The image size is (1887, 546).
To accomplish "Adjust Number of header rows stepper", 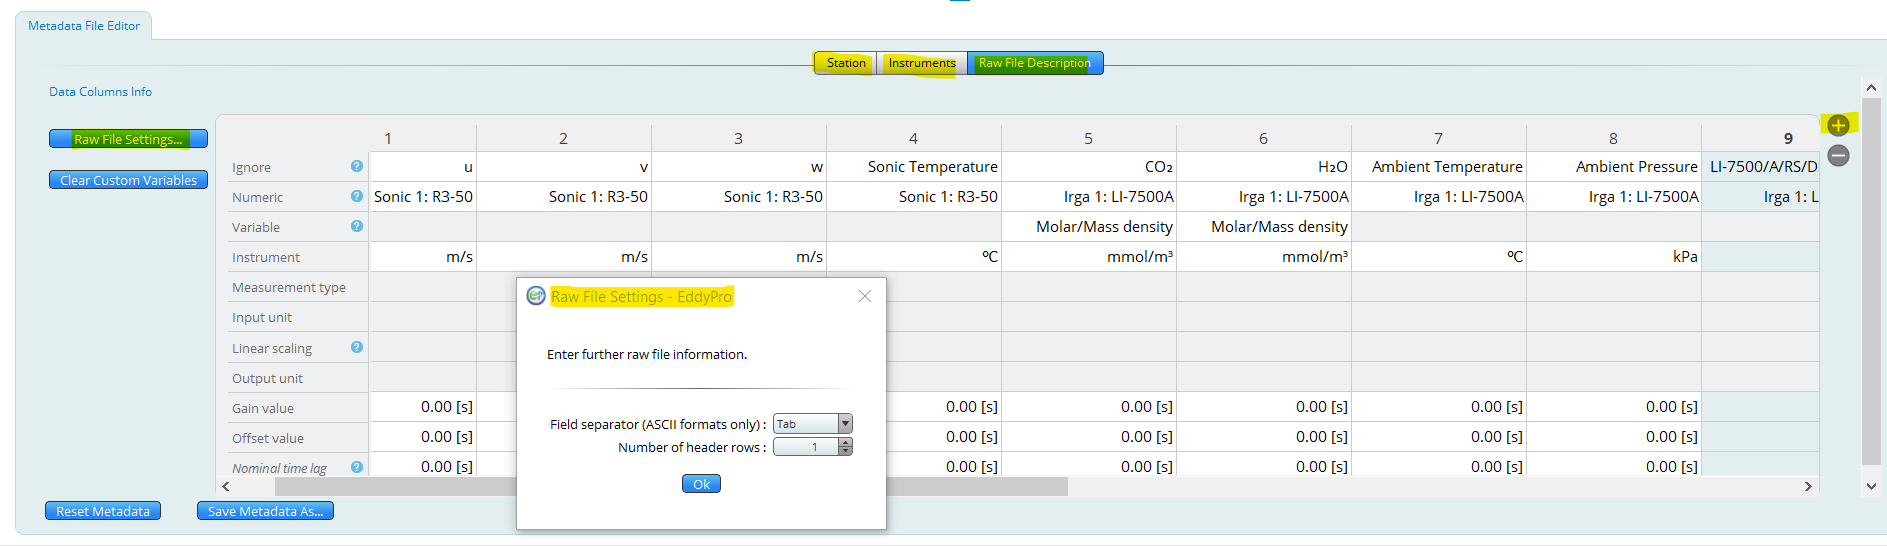I will [845, 447].
